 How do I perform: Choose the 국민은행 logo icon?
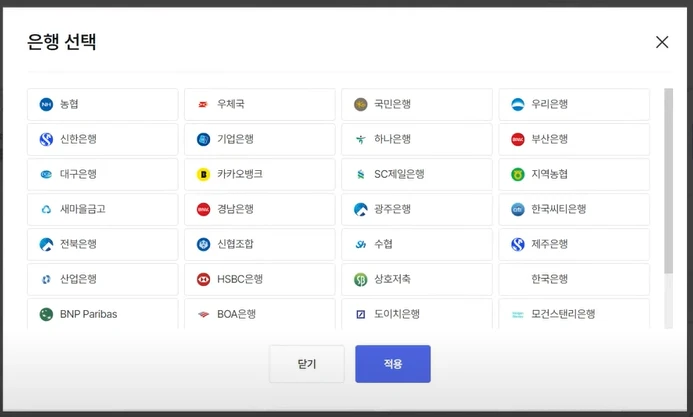click(x=361, y=104)
